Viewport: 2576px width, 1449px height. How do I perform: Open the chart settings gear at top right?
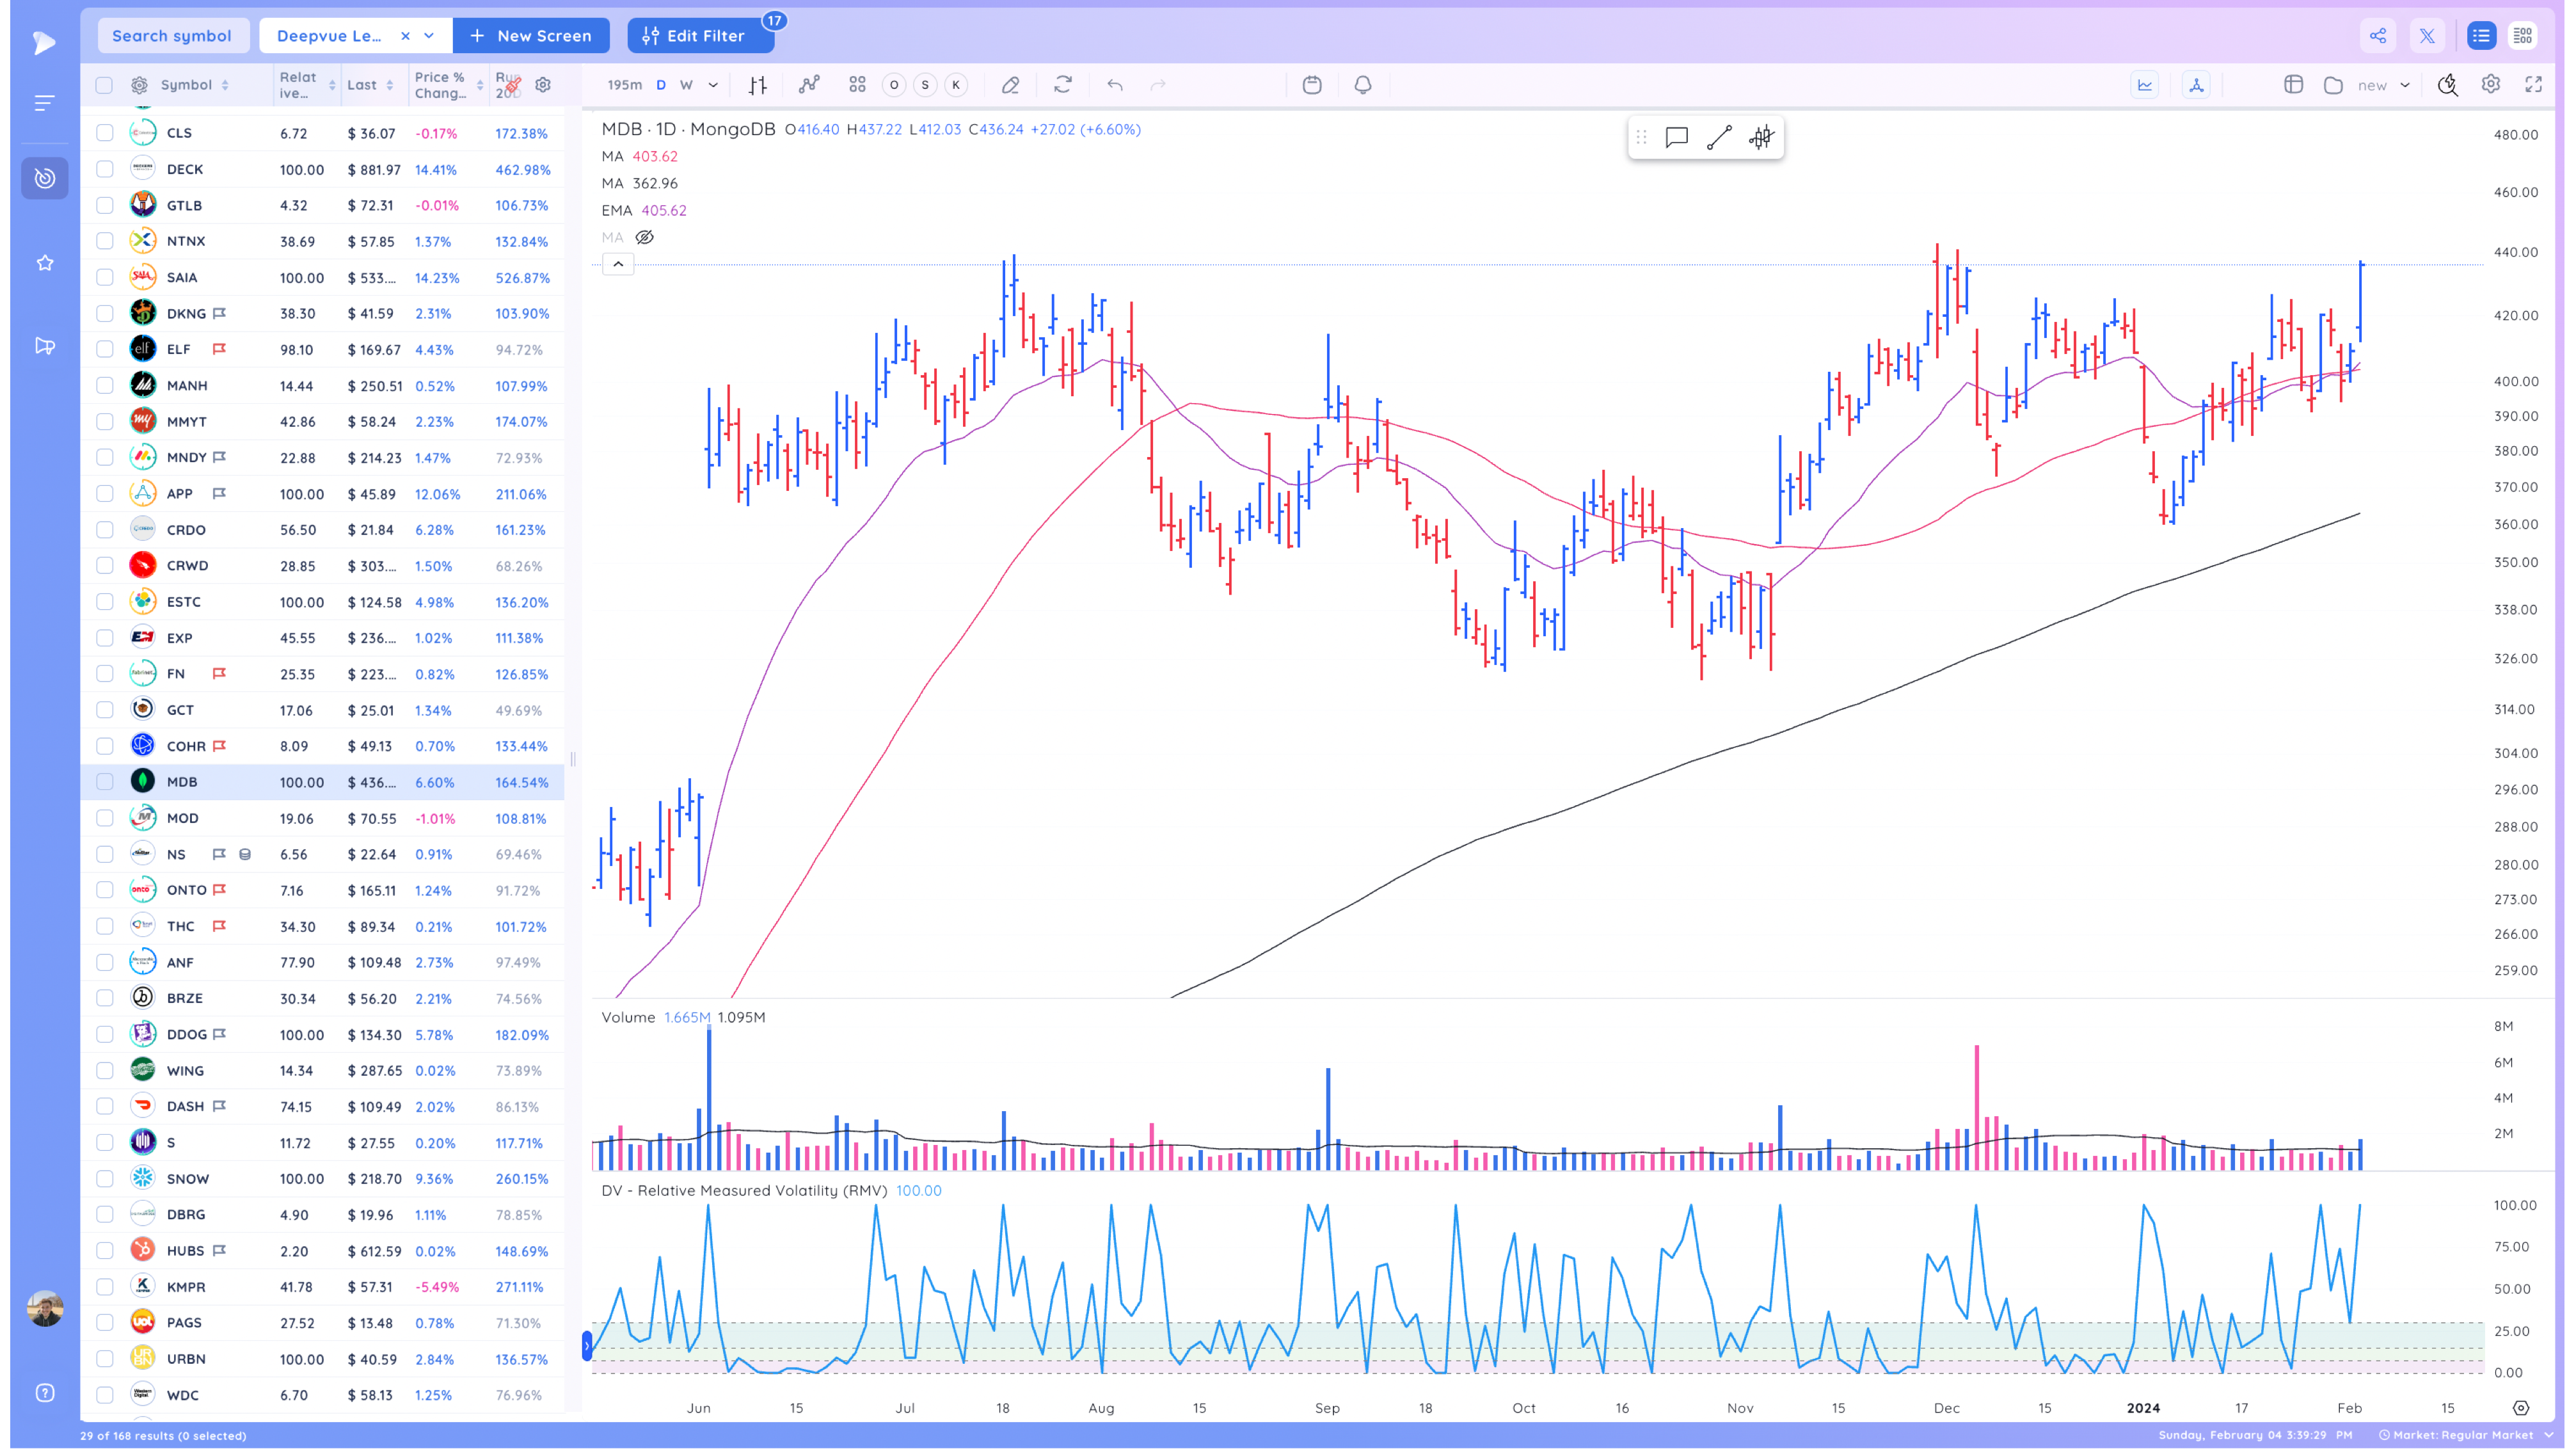(2491, 85)
